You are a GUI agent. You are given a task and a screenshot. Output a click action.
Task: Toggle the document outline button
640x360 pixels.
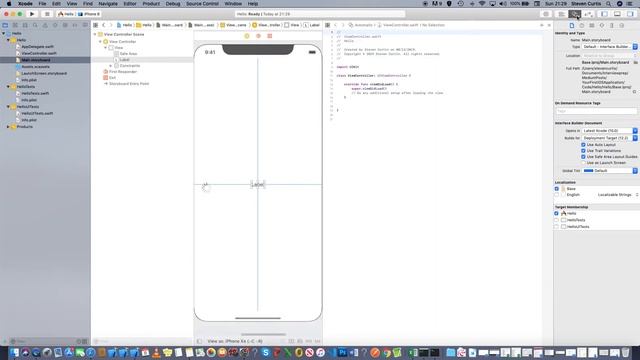(199, 341)
